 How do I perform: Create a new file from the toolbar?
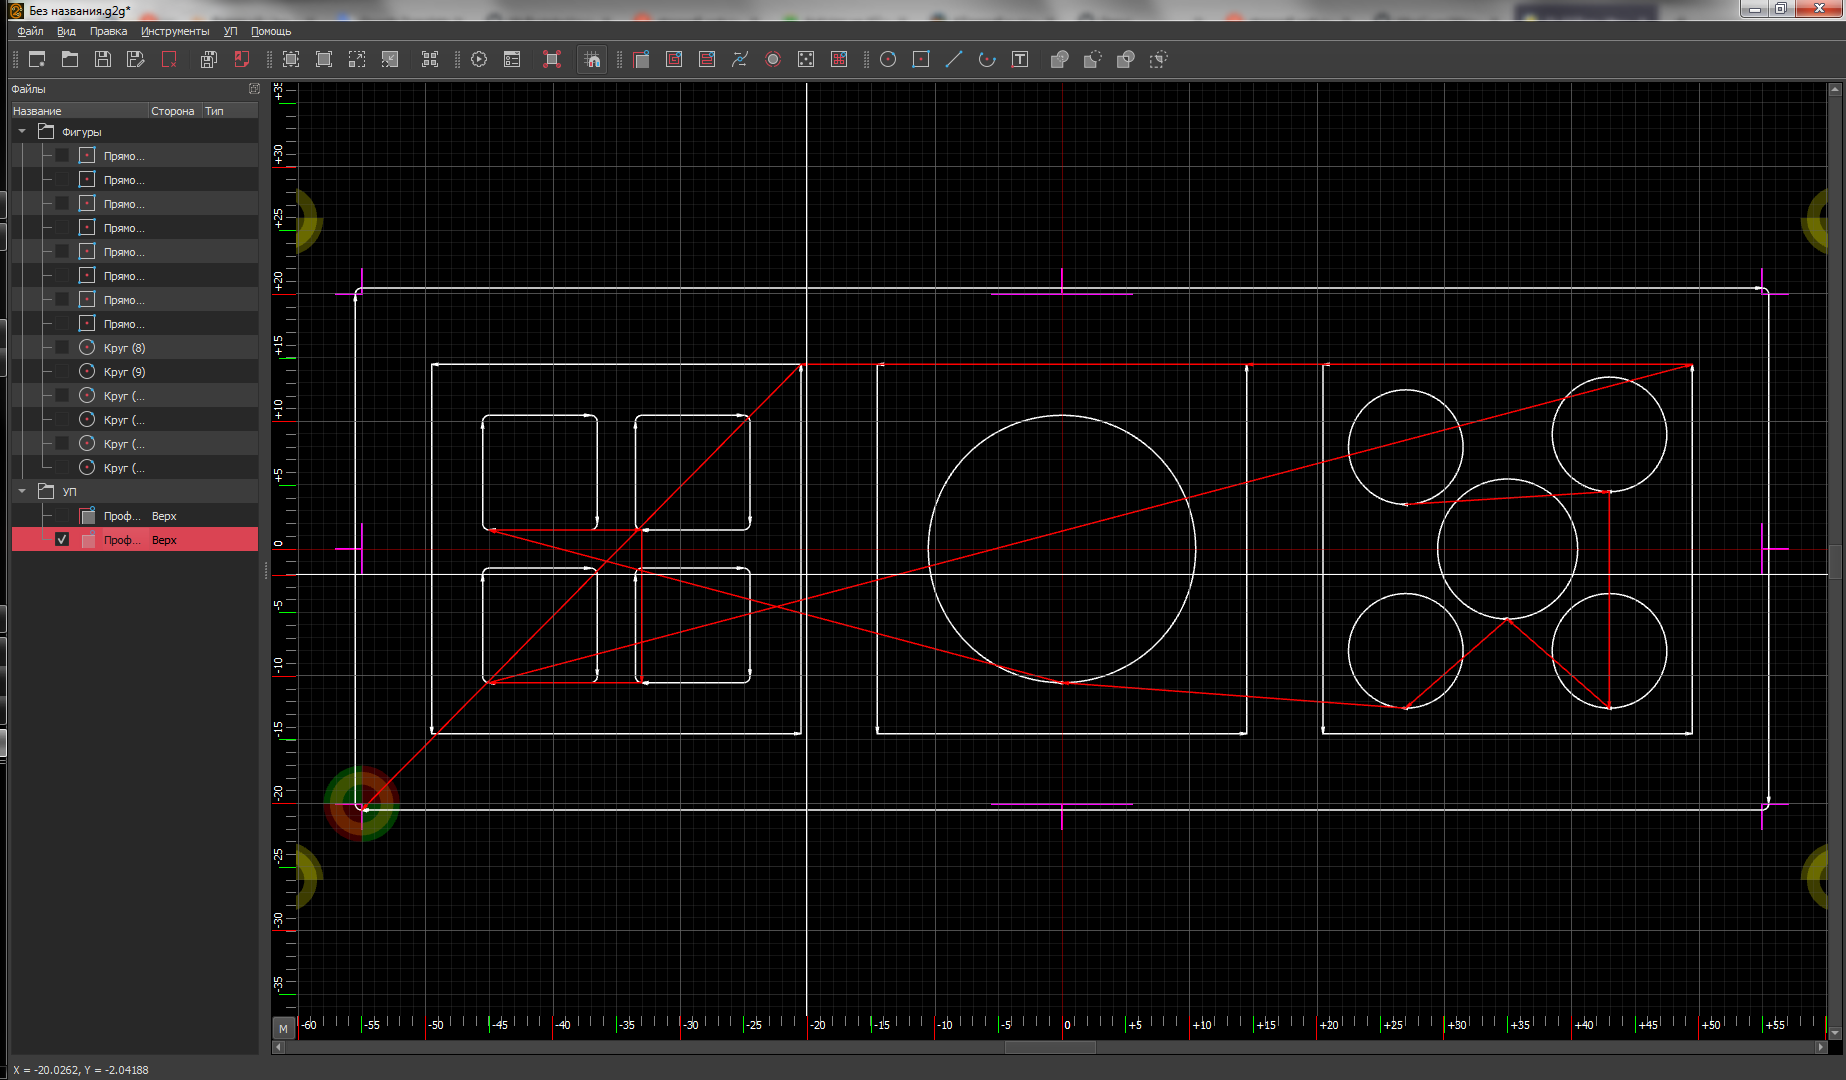37,59
